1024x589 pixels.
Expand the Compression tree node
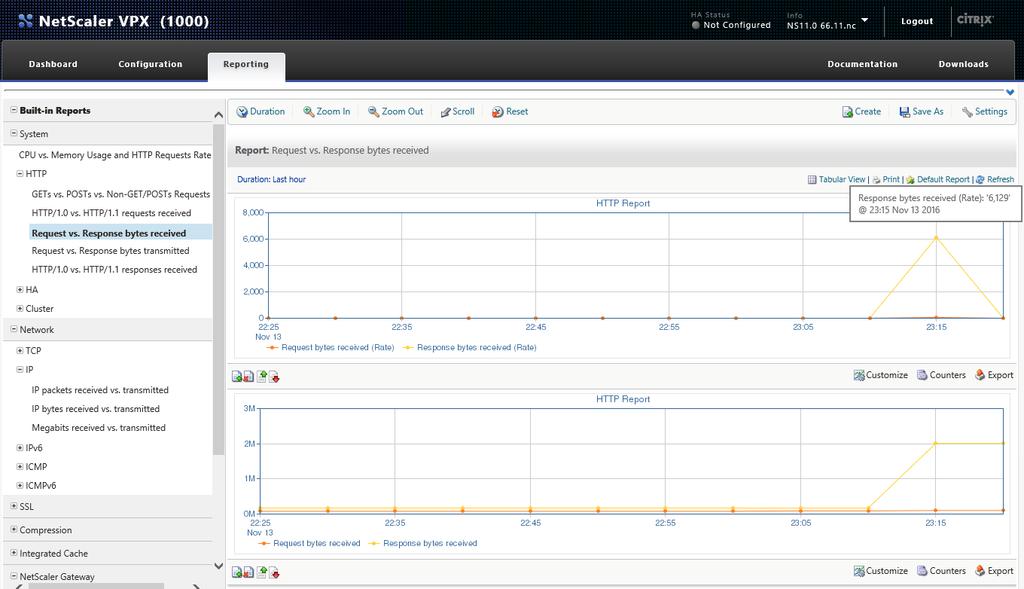[x=14, y=530]
